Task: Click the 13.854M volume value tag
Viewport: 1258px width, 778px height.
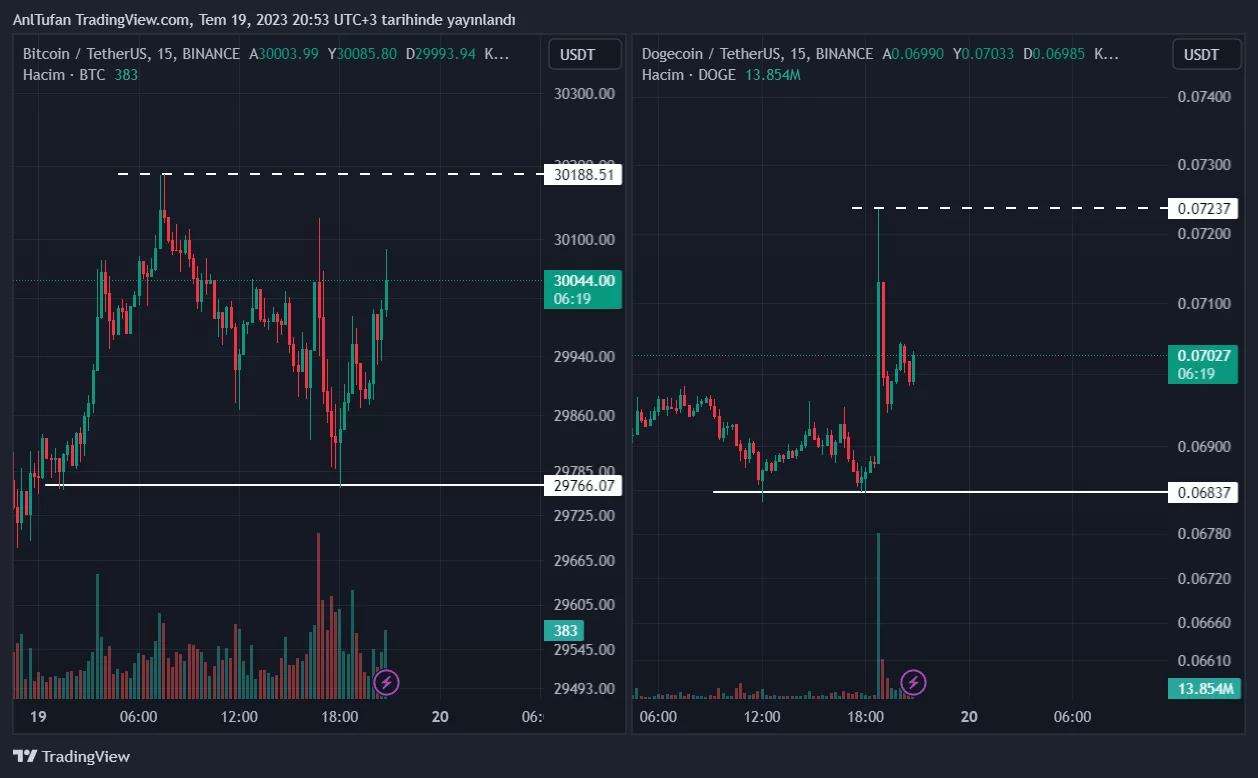Action: pos(1204,688)
